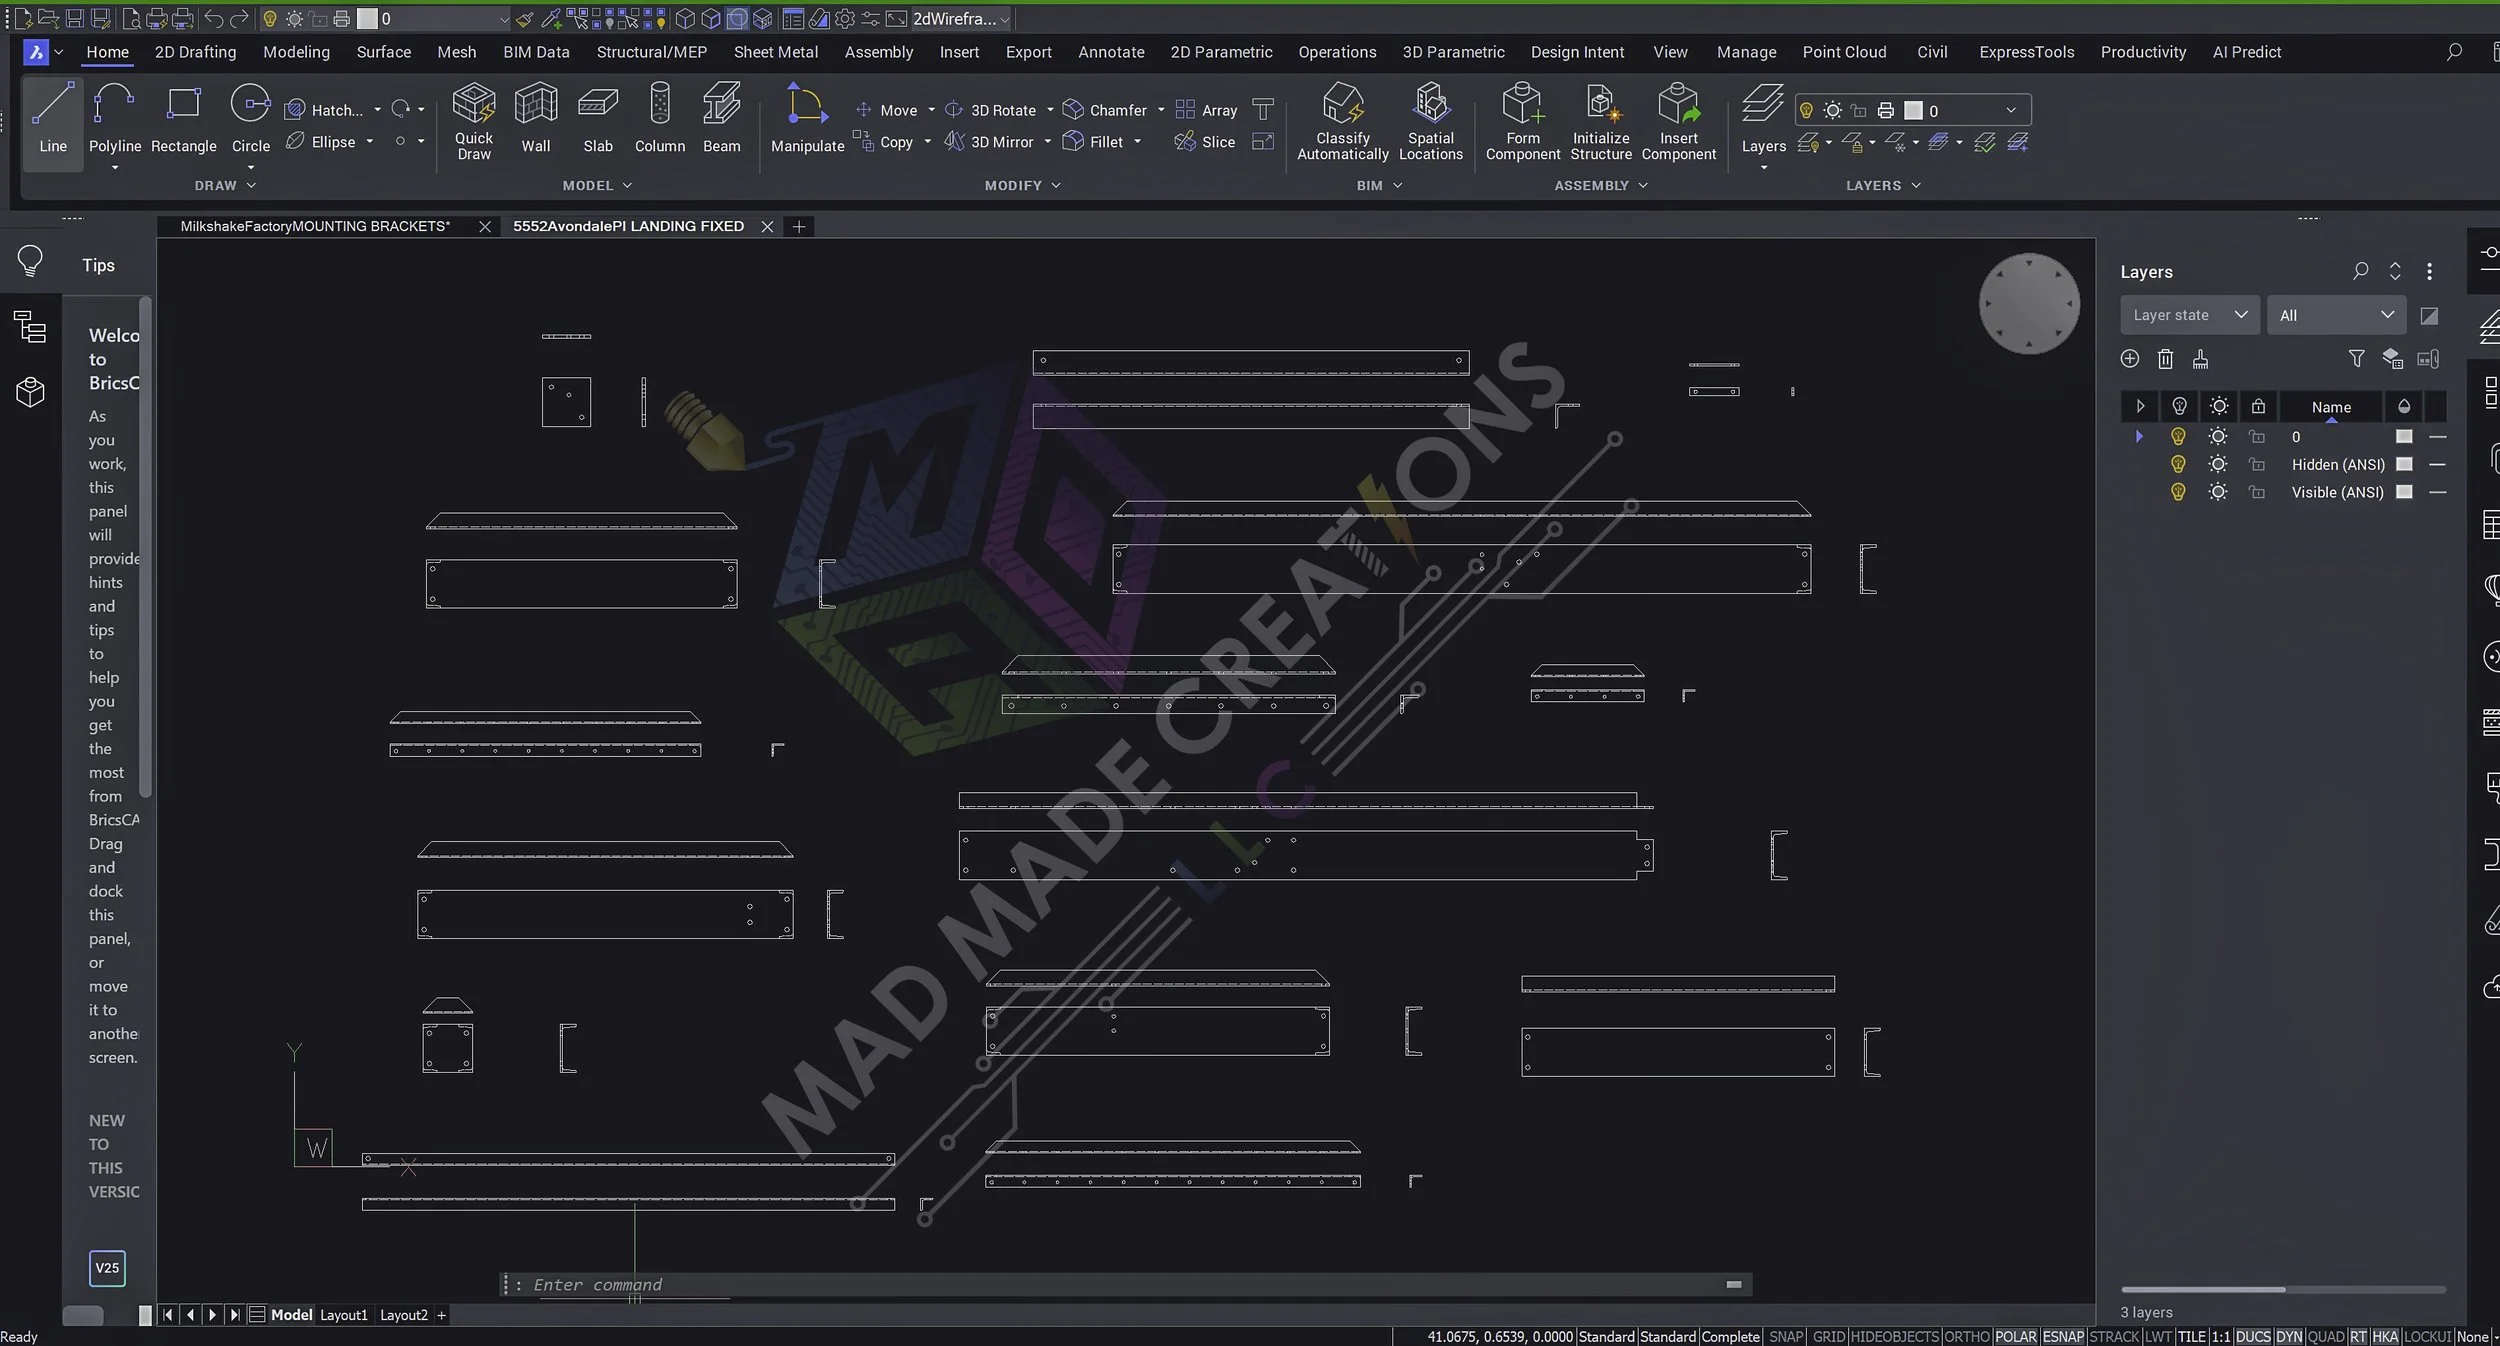Image resolution: width=2500 pixels, height=1346 pixels.
Task: Click the Array tool
Action: point(1206,110)
